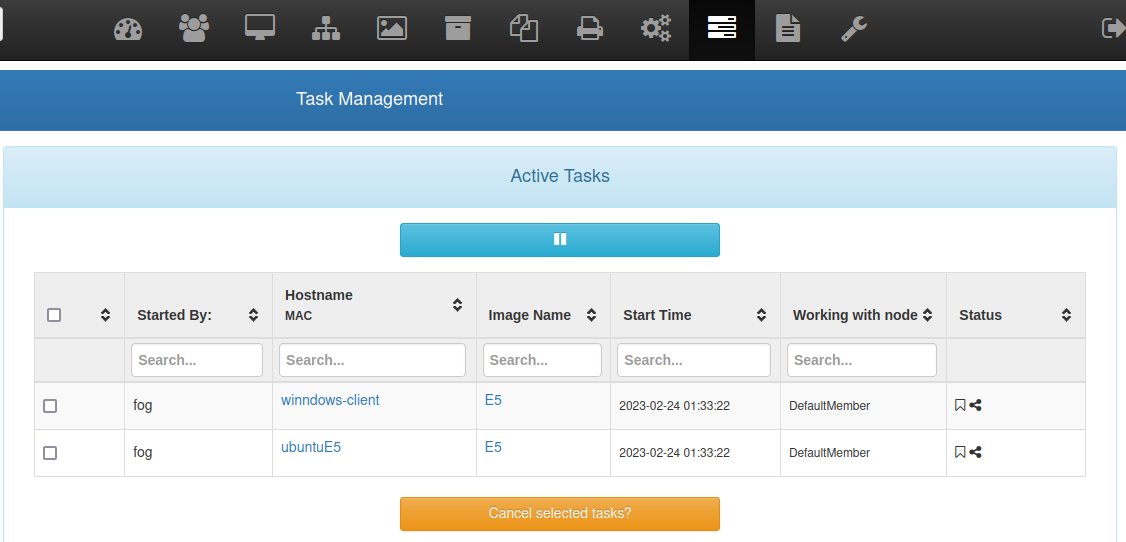Open Snapin Management files icon
This screenshot has height=542, width=1126.
click(524, 29)
